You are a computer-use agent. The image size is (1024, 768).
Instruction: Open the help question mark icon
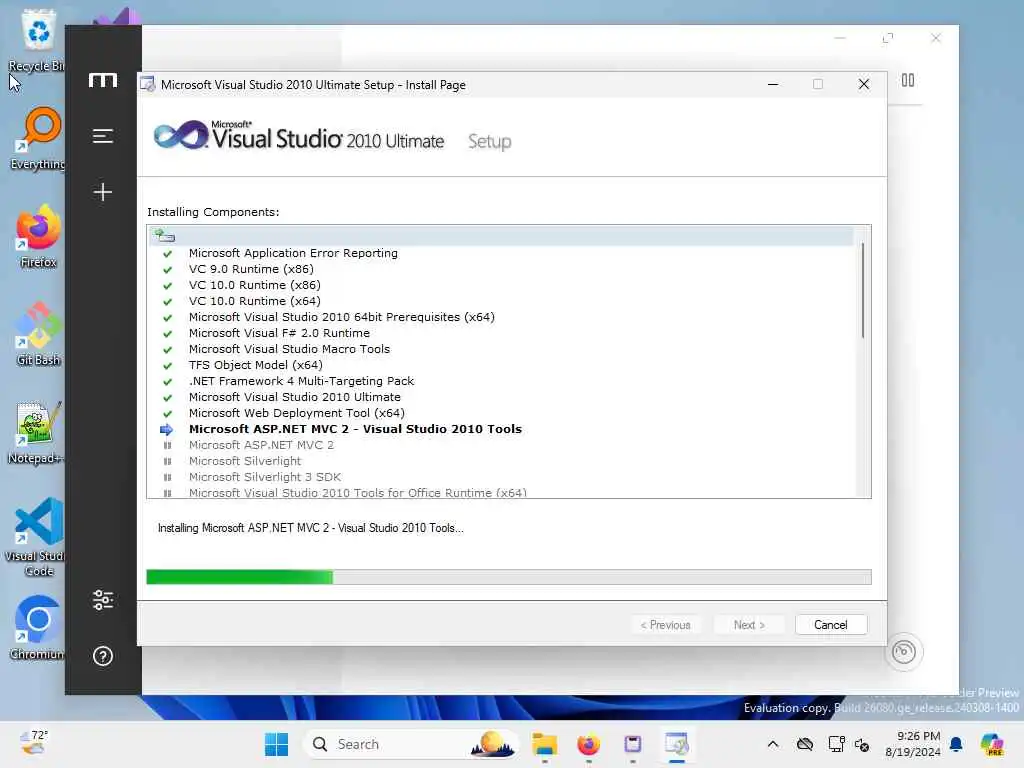pos(103,656)
